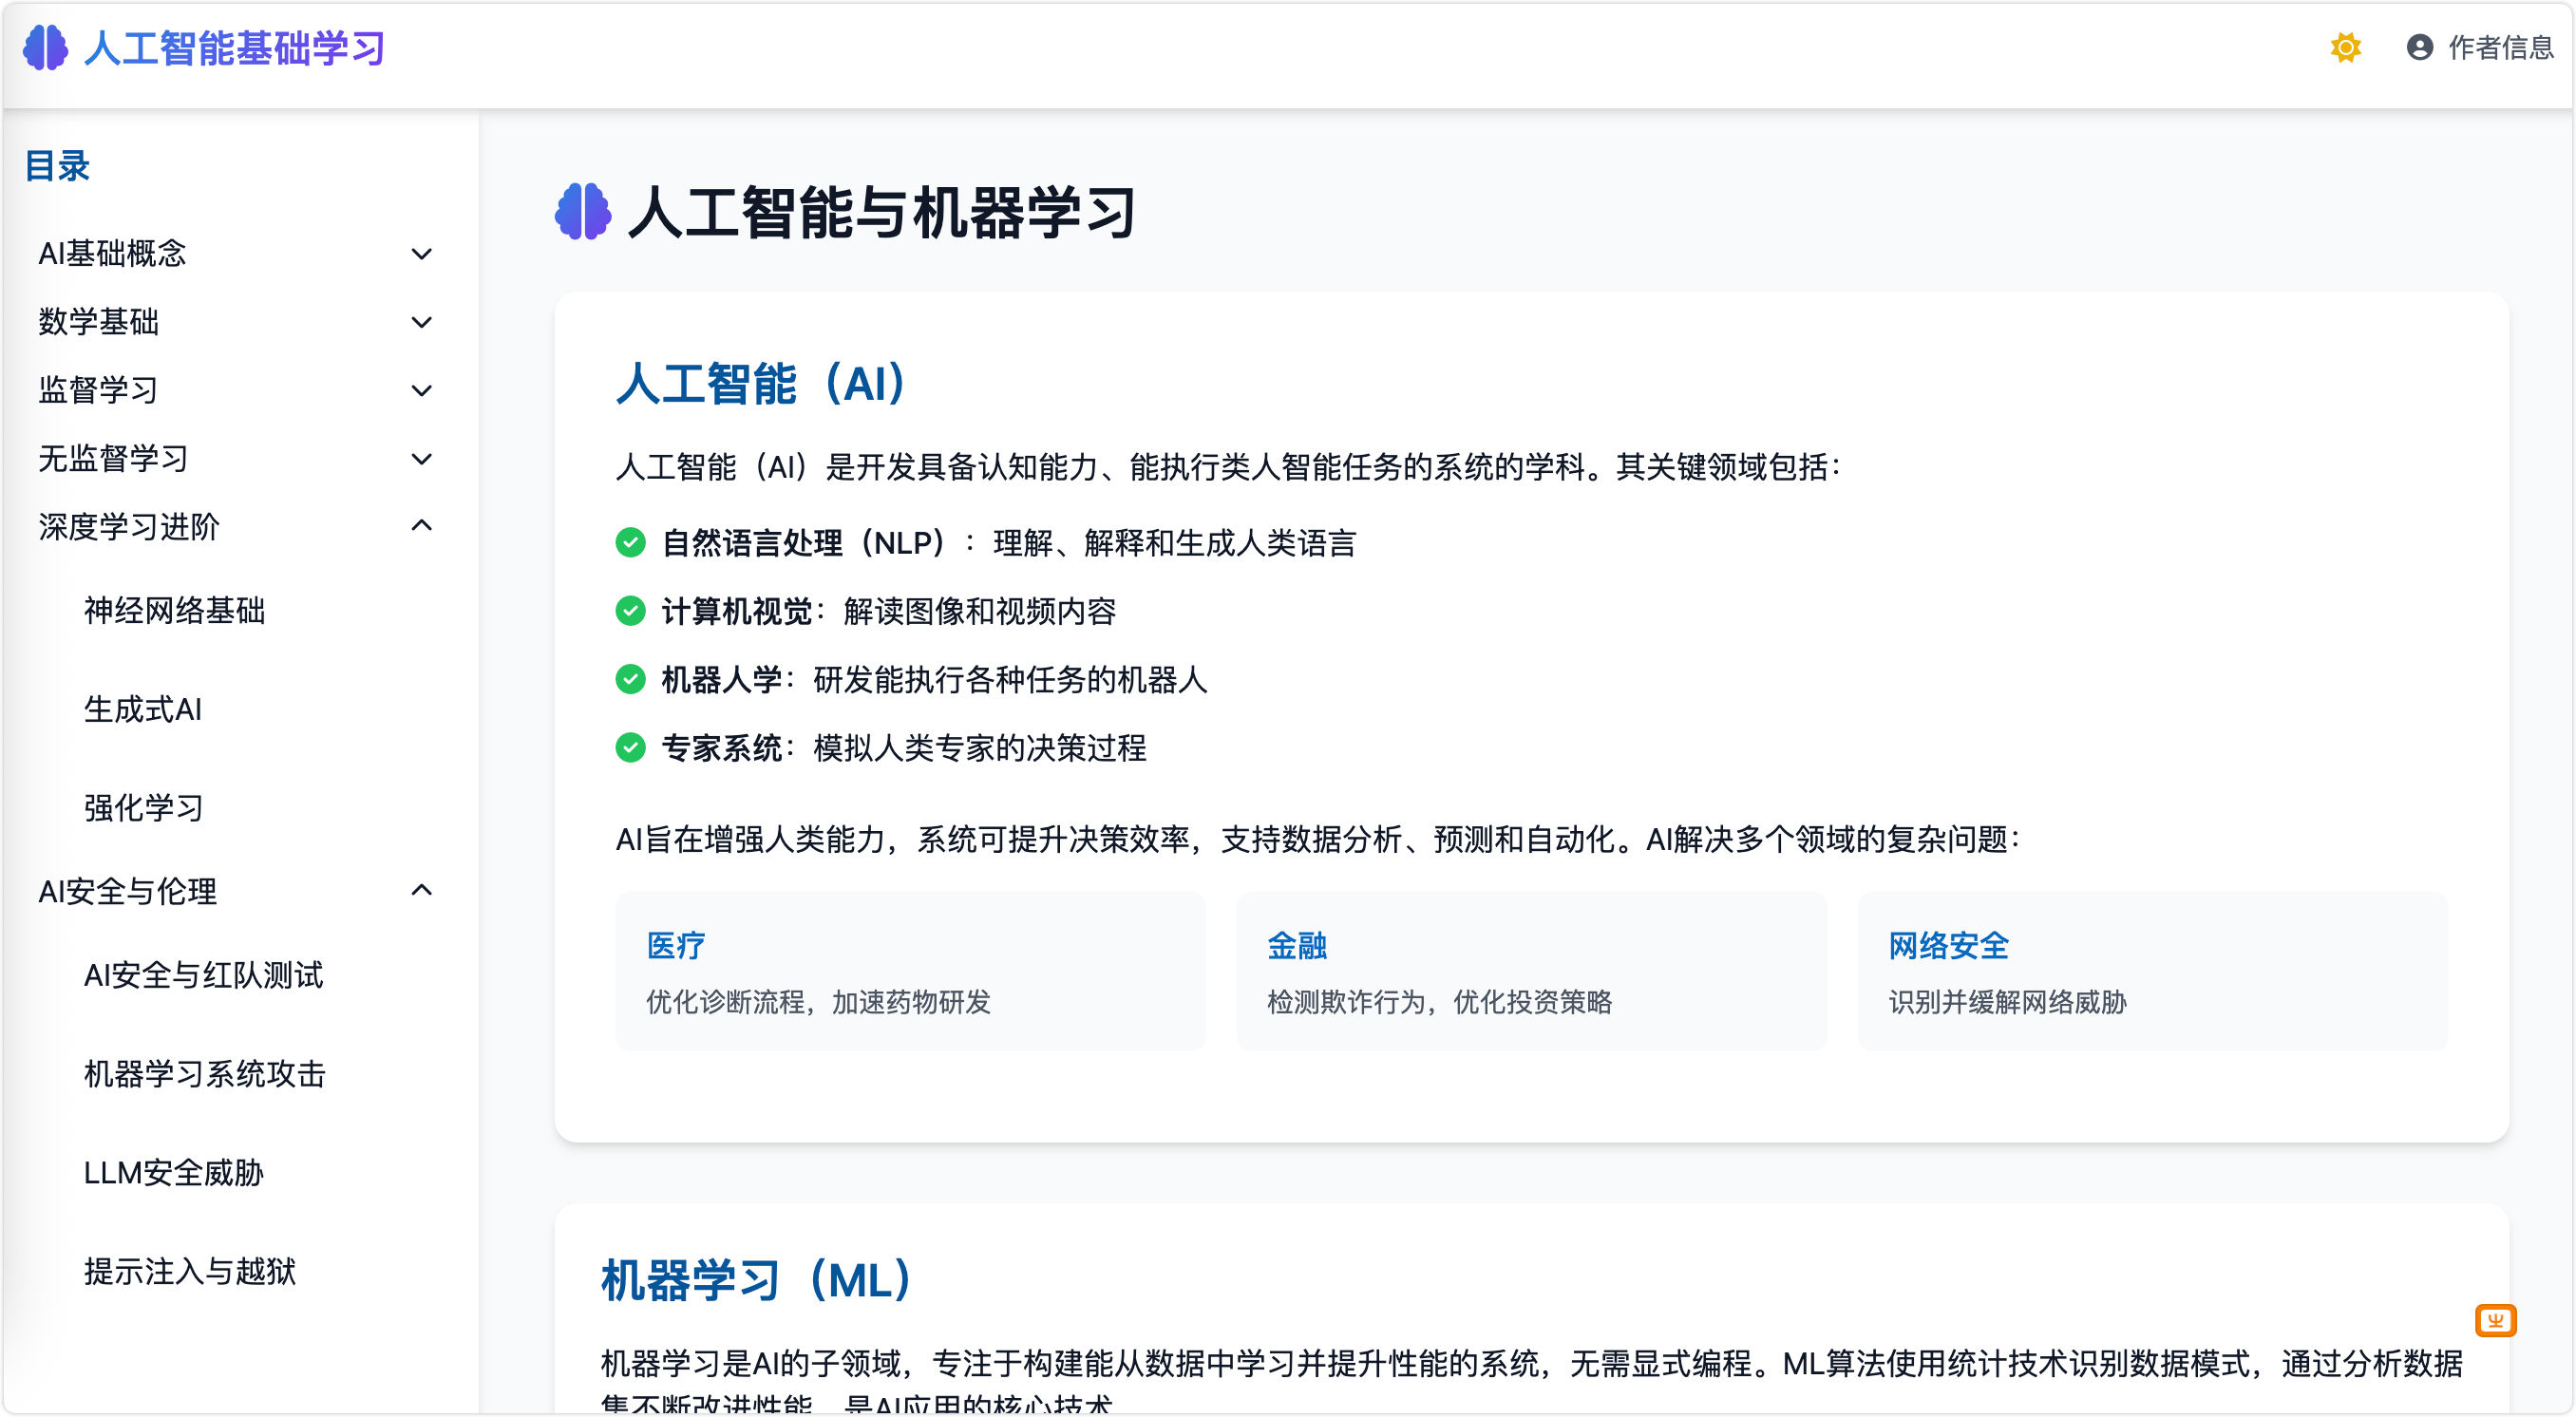Viewport: 2576px width, 1417px height.
Task: Collapse the 深度学习进阶 section
Action: pos(422,526)
